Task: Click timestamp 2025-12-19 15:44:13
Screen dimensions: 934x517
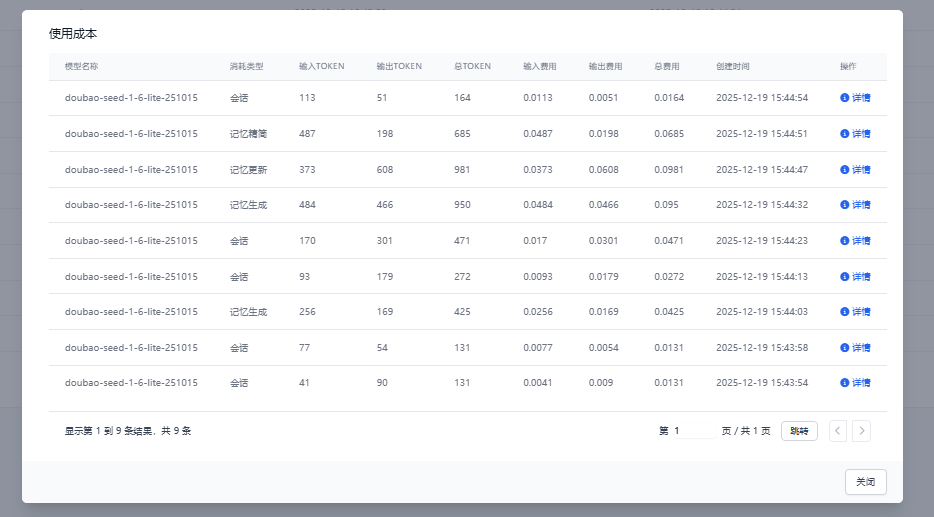Action: click(x=762, y=276)
